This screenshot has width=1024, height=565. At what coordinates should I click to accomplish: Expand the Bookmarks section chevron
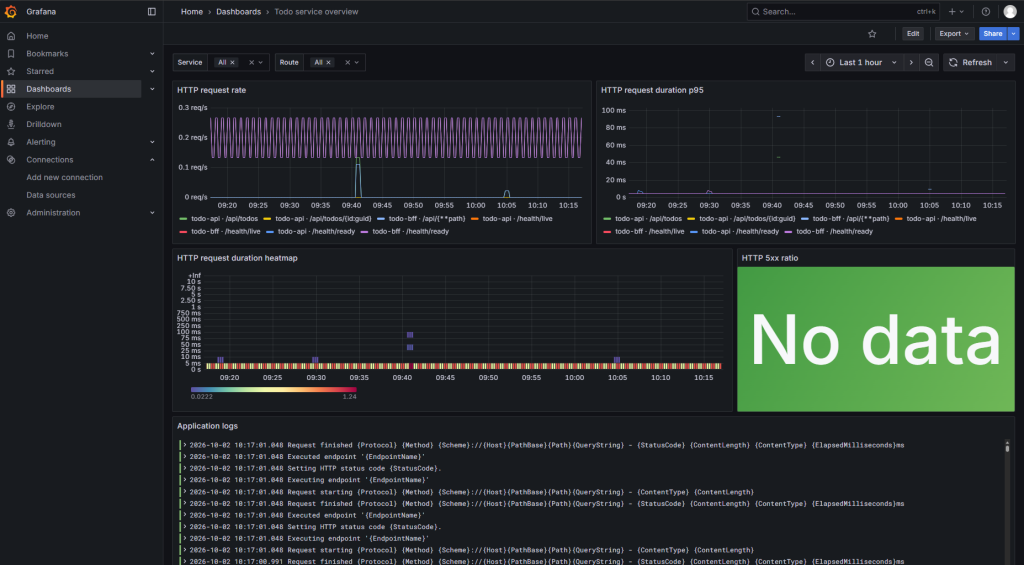coord(152,54)
